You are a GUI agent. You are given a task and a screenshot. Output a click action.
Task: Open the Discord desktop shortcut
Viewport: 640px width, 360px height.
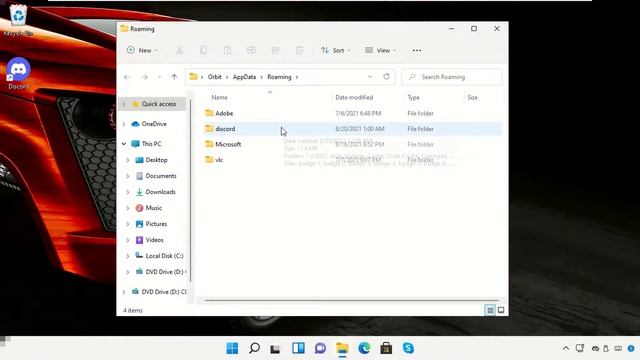(x=18, y=73)
